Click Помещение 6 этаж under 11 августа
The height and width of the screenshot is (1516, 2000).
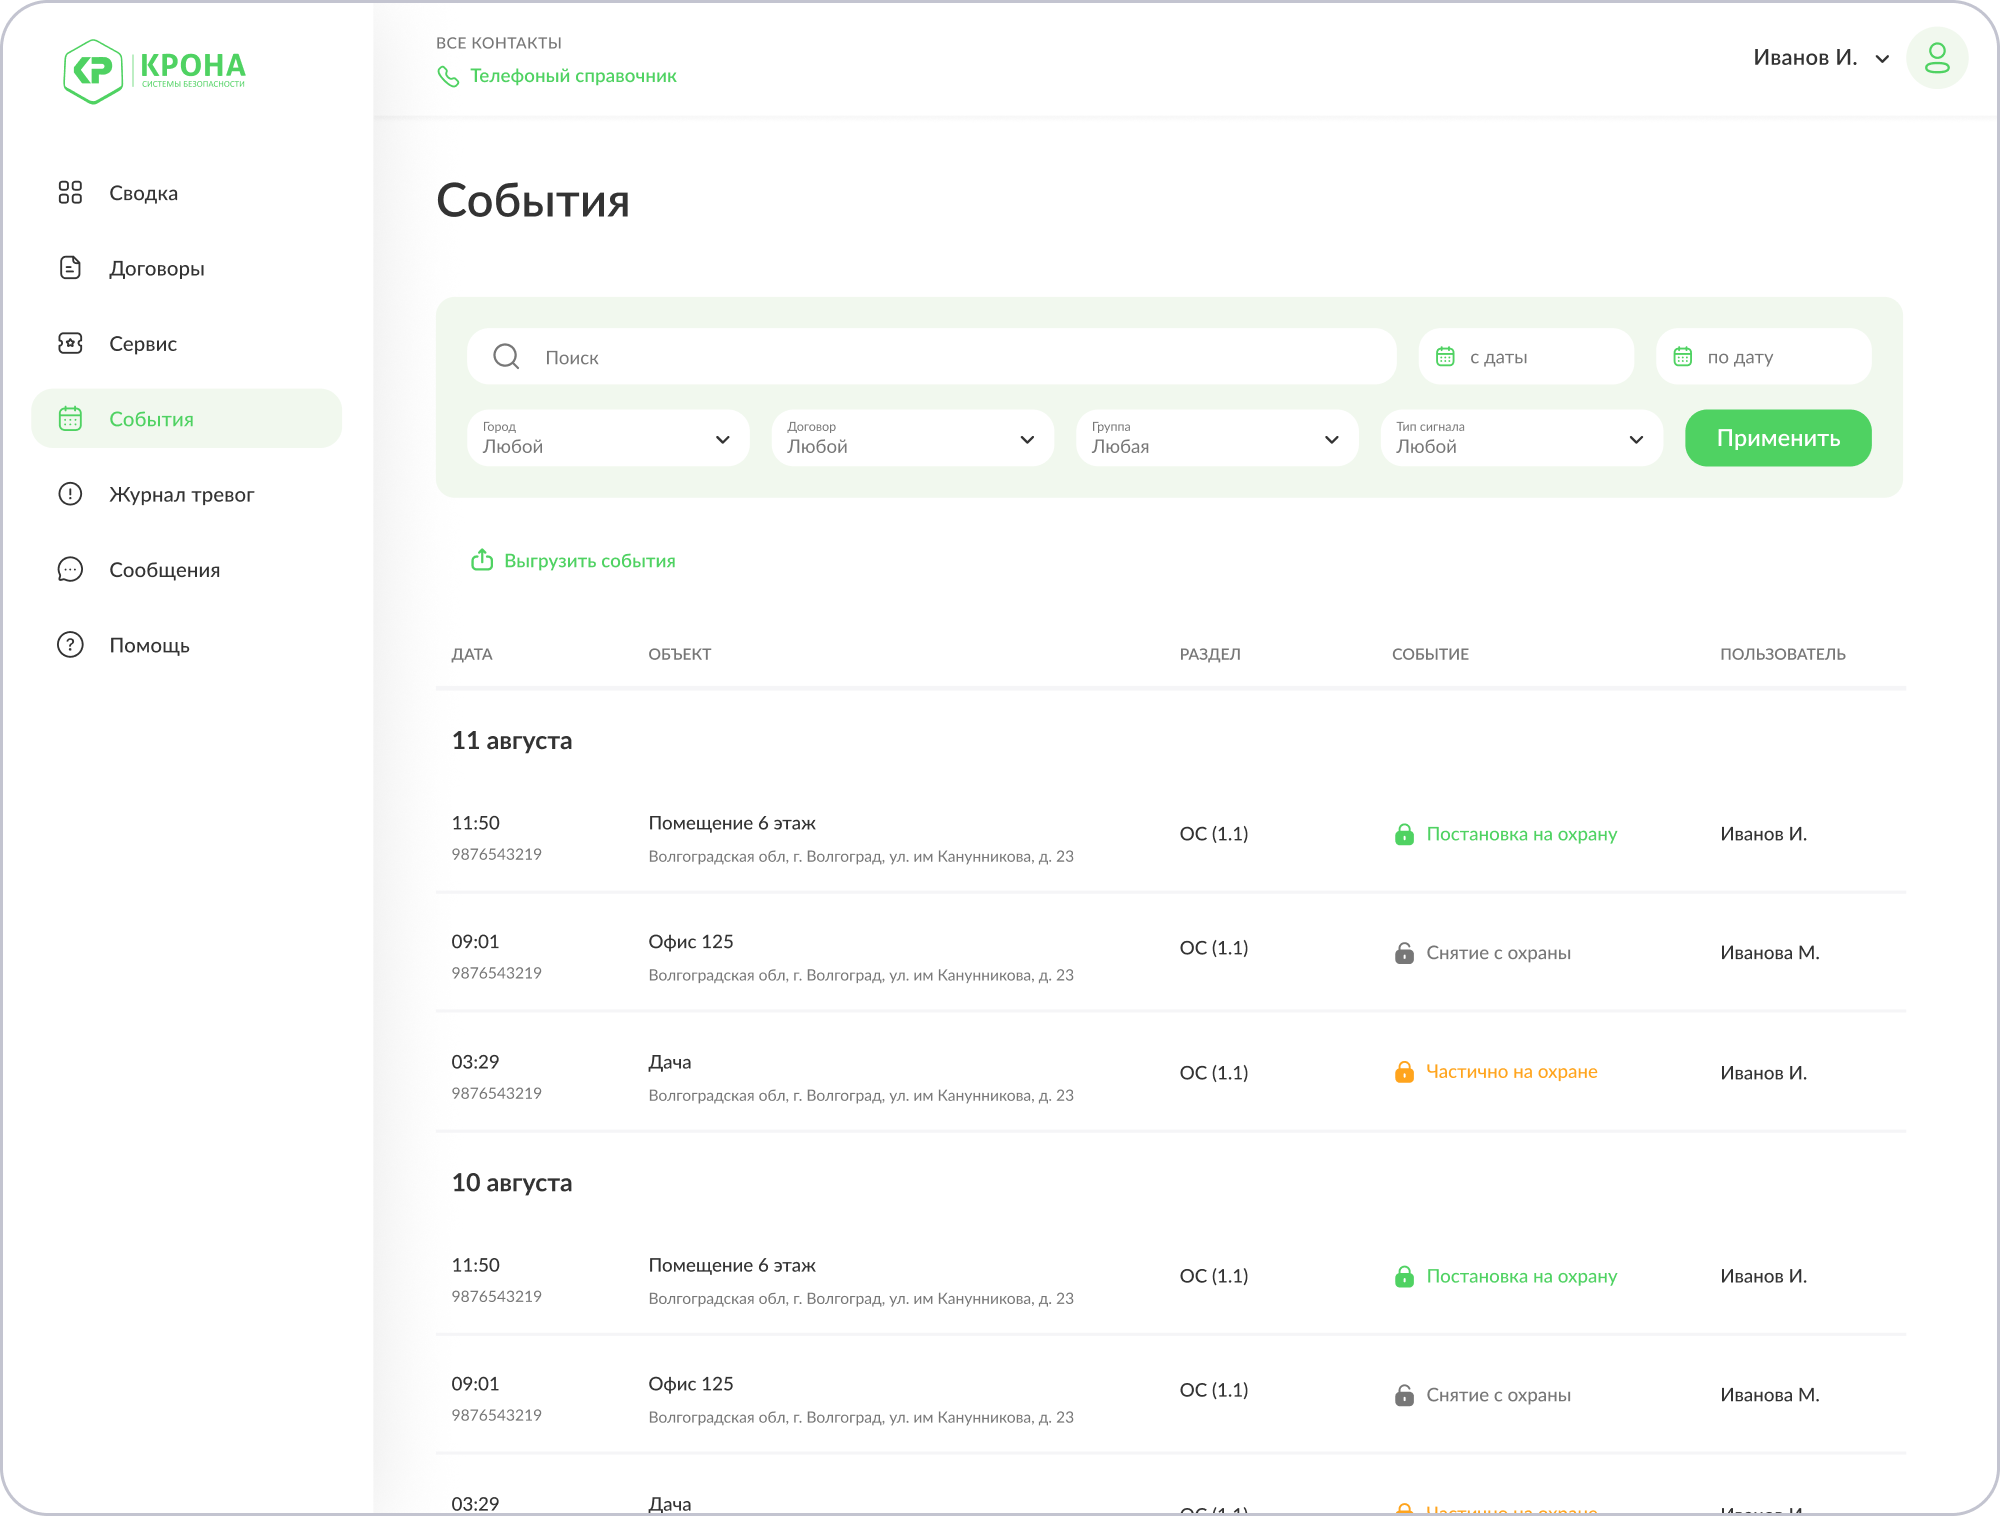732,823
